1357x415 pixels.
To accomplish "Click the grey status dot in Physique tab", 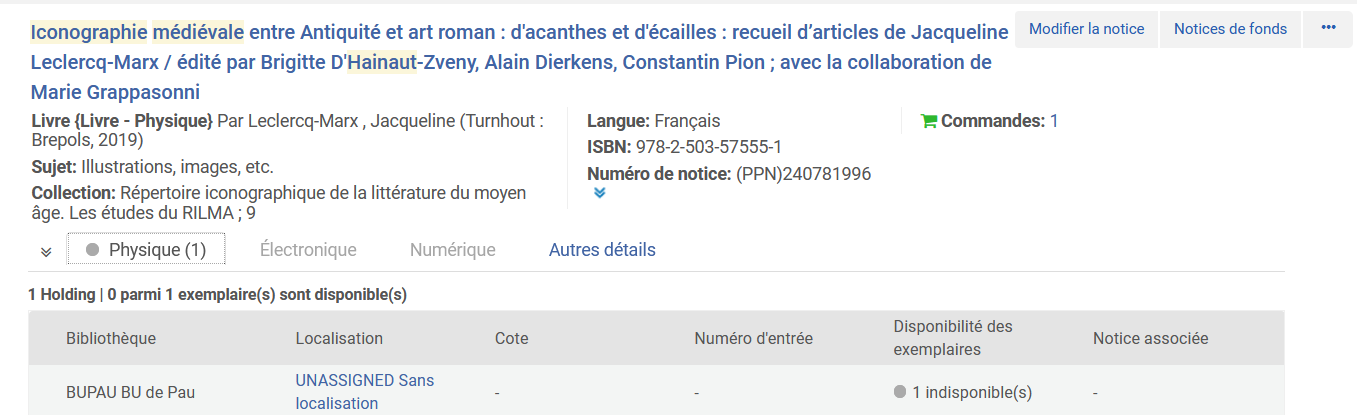I will pos(93,250).
